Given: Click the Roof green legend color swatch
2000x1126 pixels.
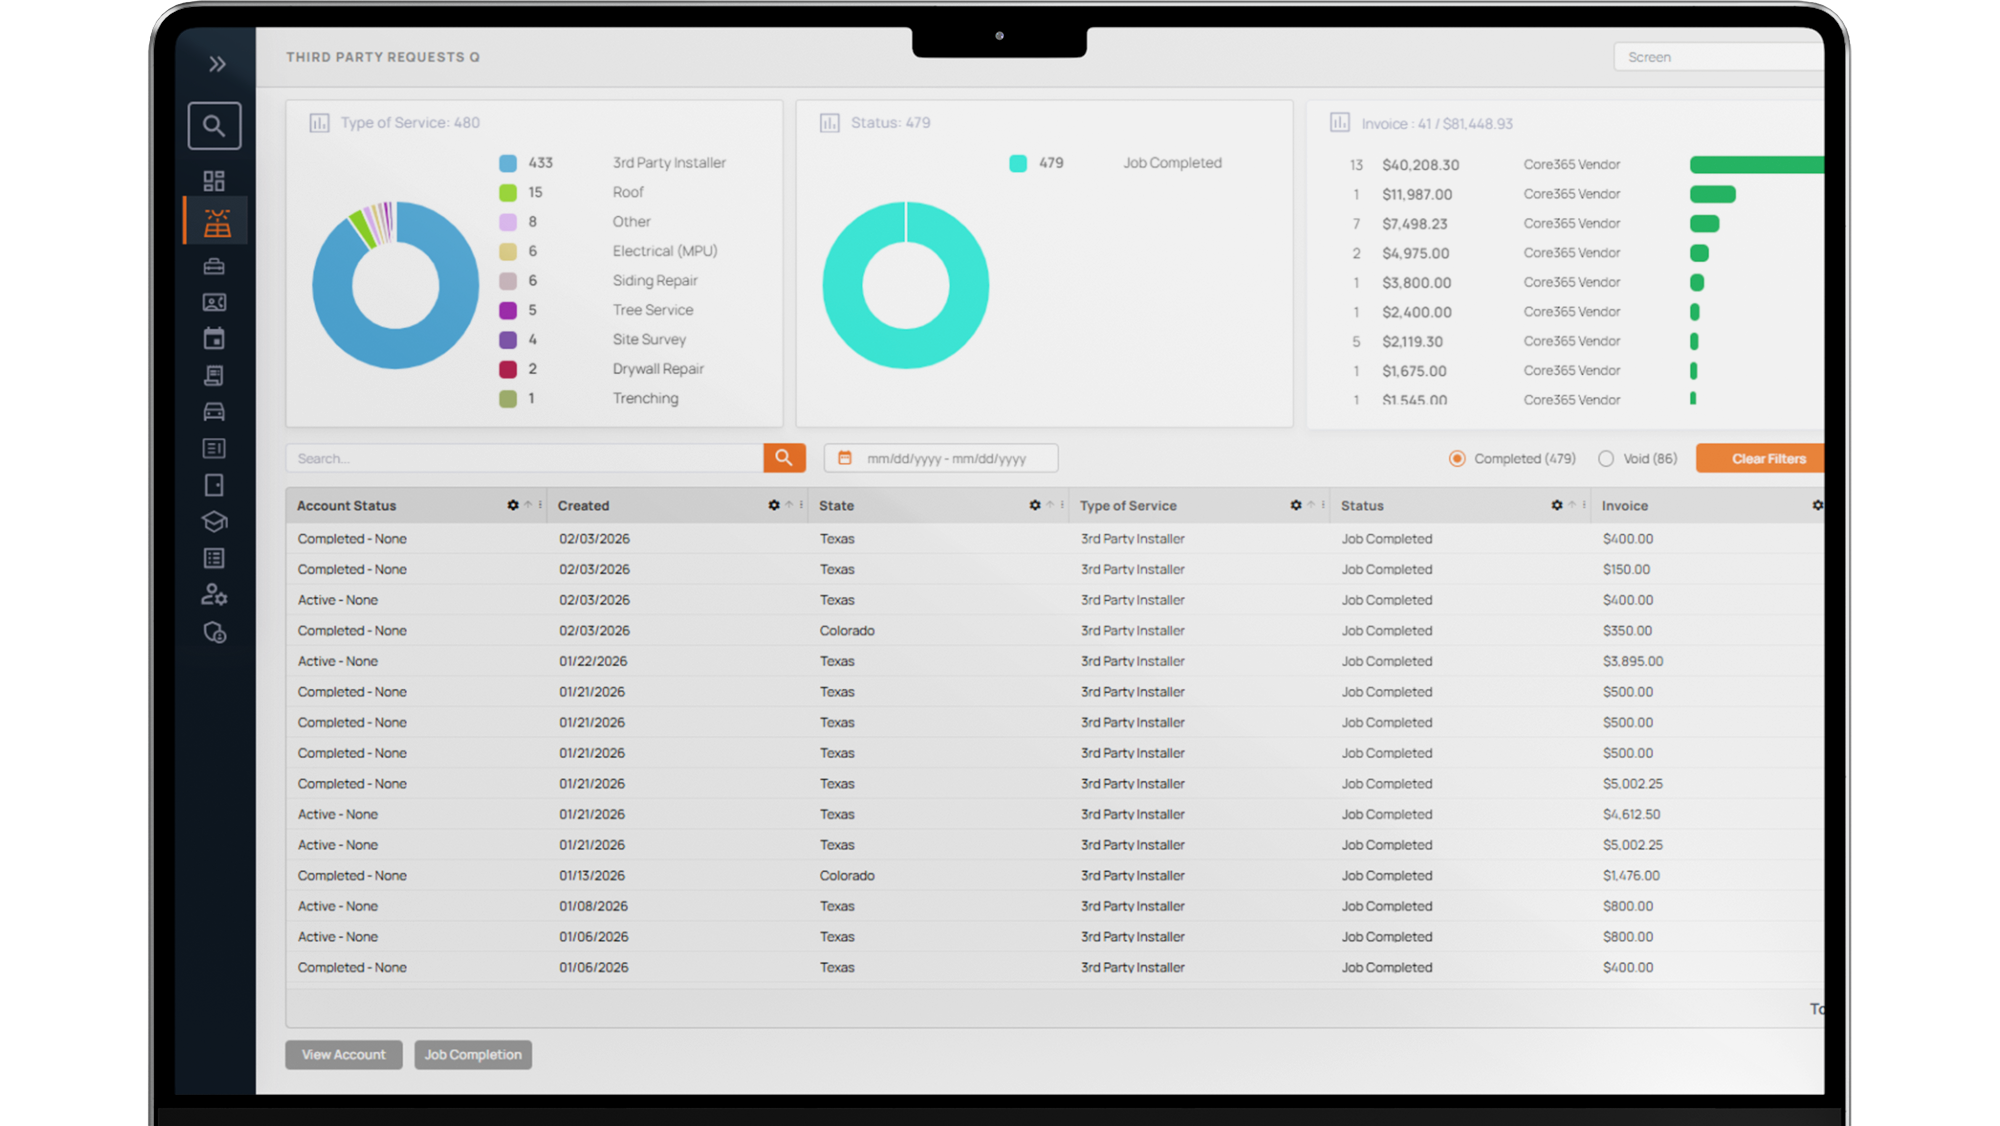Looking at the screenshot, I should tap(508, 193).
